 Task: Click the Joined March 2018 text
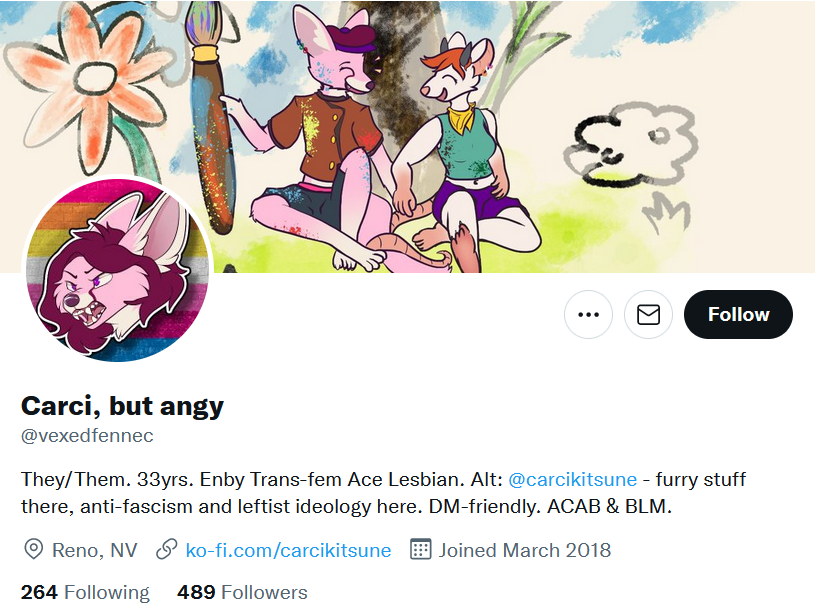point(524,550)
